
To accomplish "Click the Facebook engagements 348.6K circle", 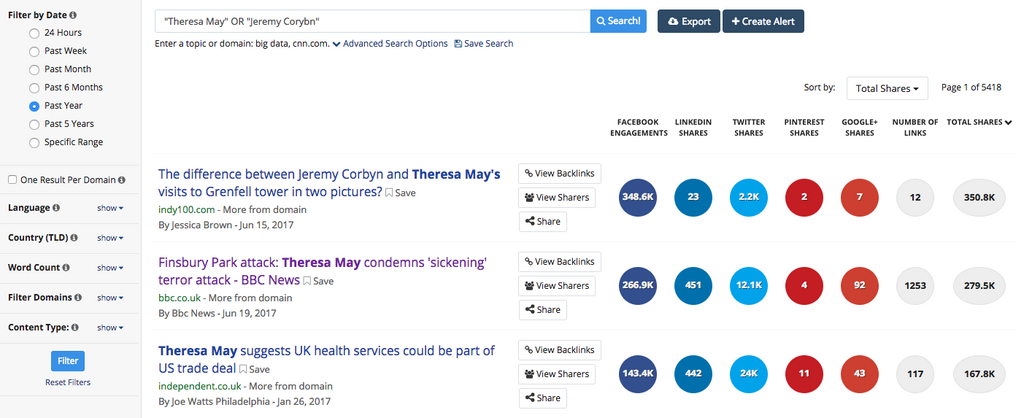I will click(x=637, y=197).
